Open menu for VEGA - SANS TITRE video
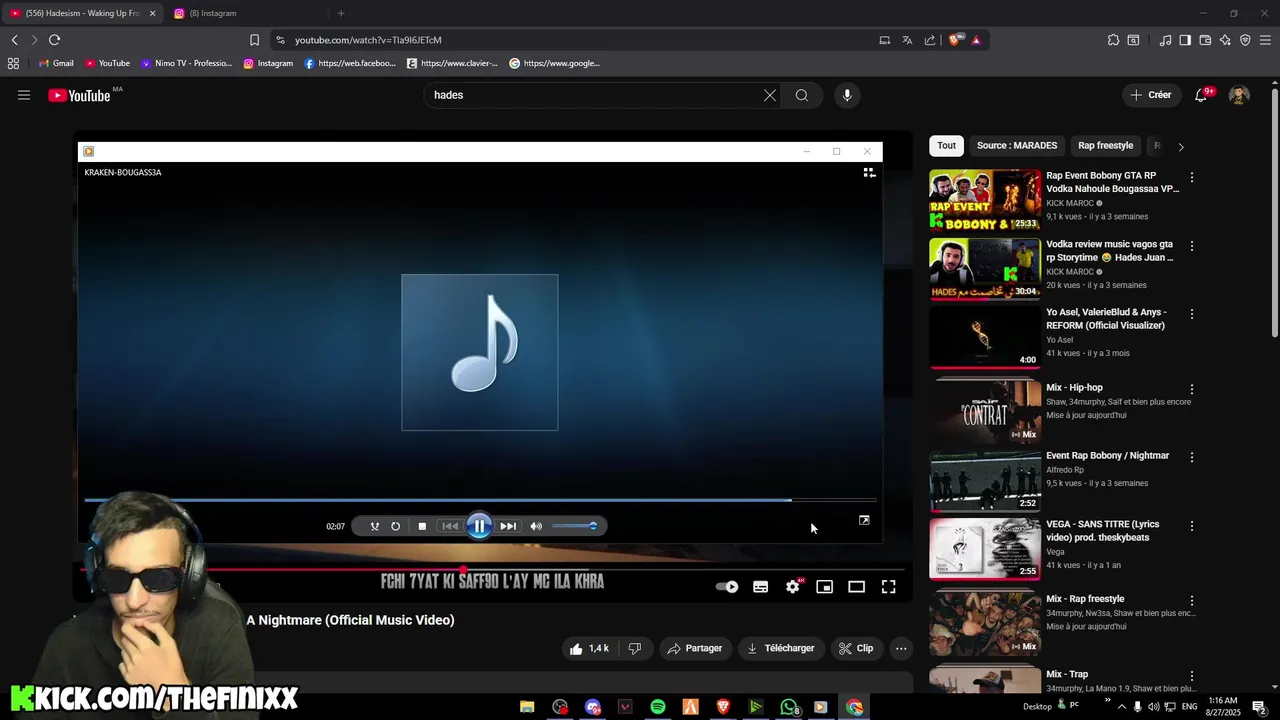Screen dimensions: 1280x720 [1191, 526]
